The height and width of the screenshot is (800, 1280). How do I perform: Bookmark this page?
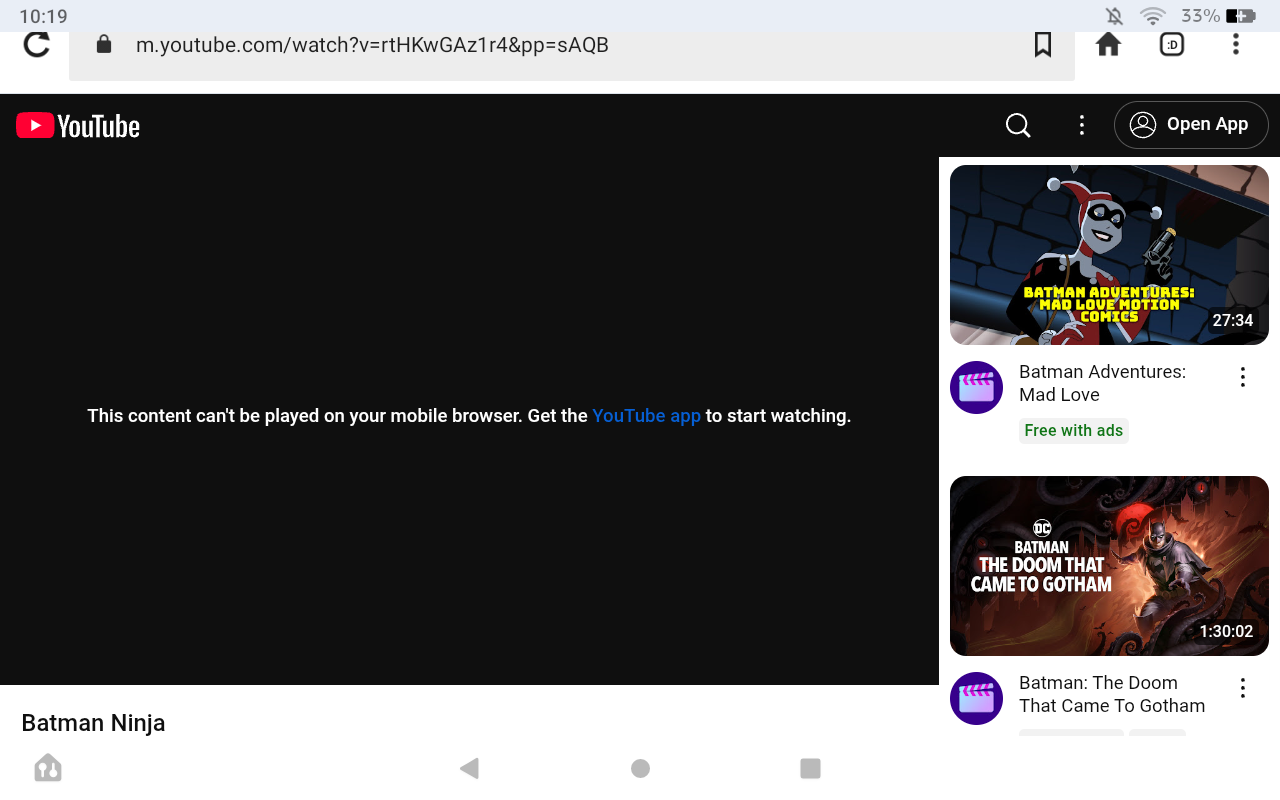[1043, 44]
